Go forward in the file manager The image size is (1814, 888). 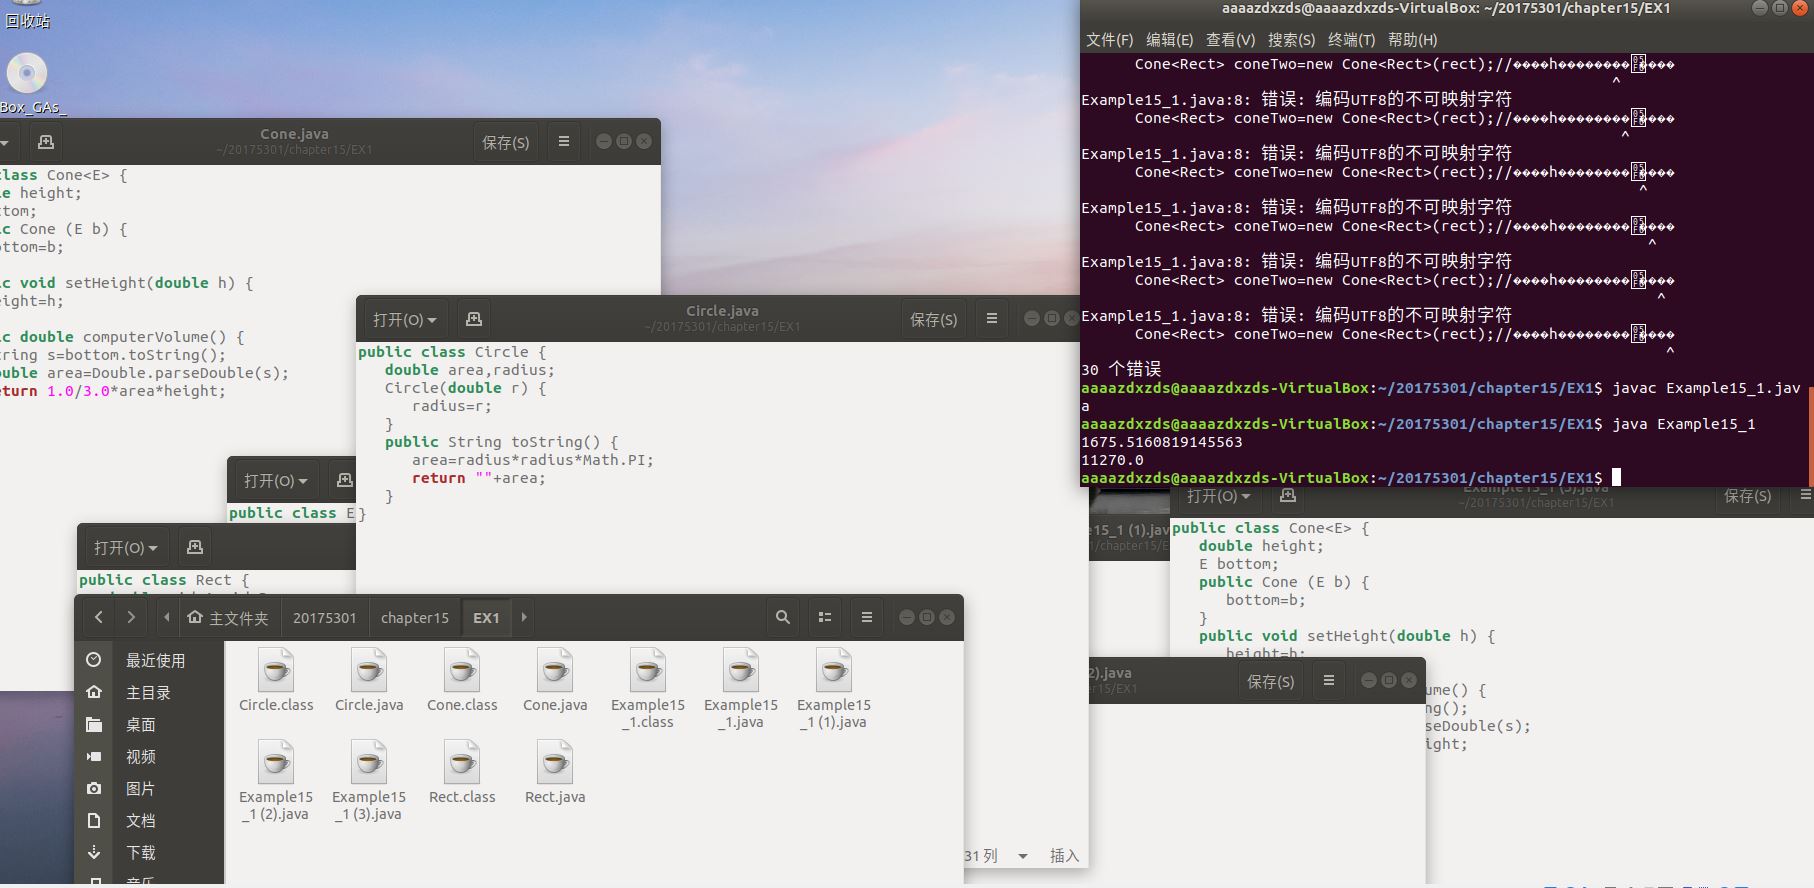pos(131,617)
